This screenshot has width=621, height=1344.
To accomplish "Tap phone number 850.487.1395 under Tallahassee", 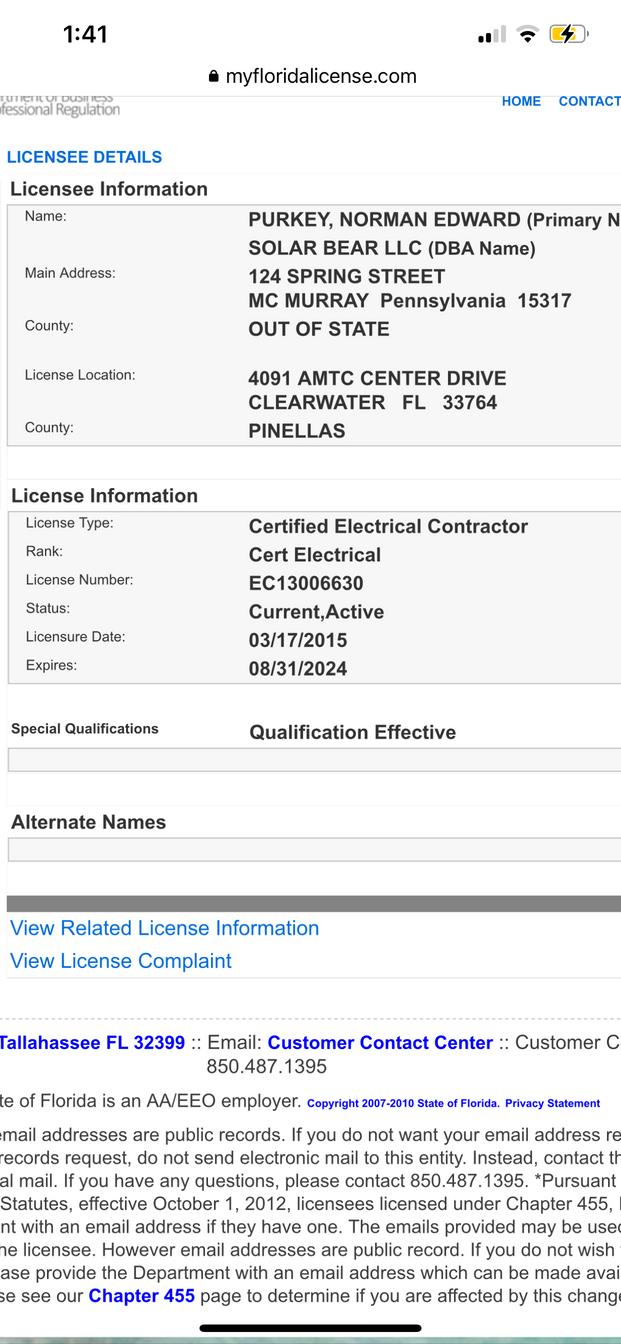I will click(266, 1067).
